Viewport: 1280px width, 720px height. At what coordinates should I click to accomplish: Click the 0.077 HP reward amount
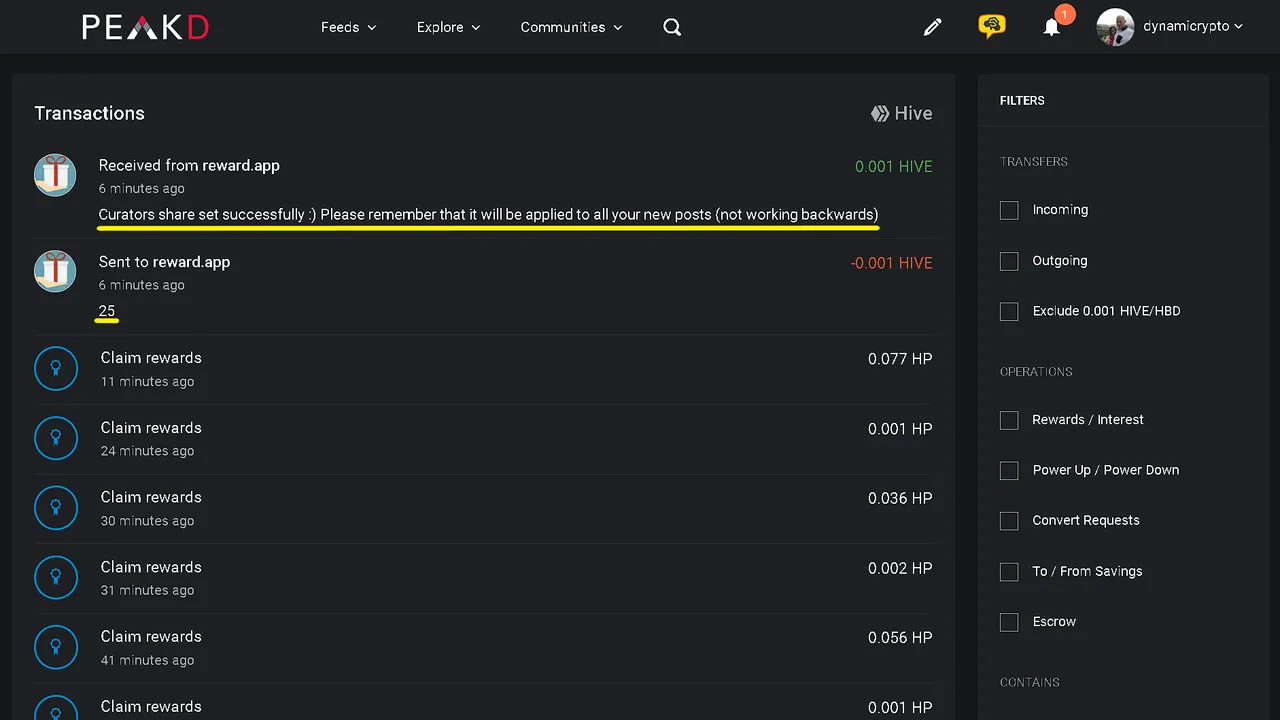(900, 359)
